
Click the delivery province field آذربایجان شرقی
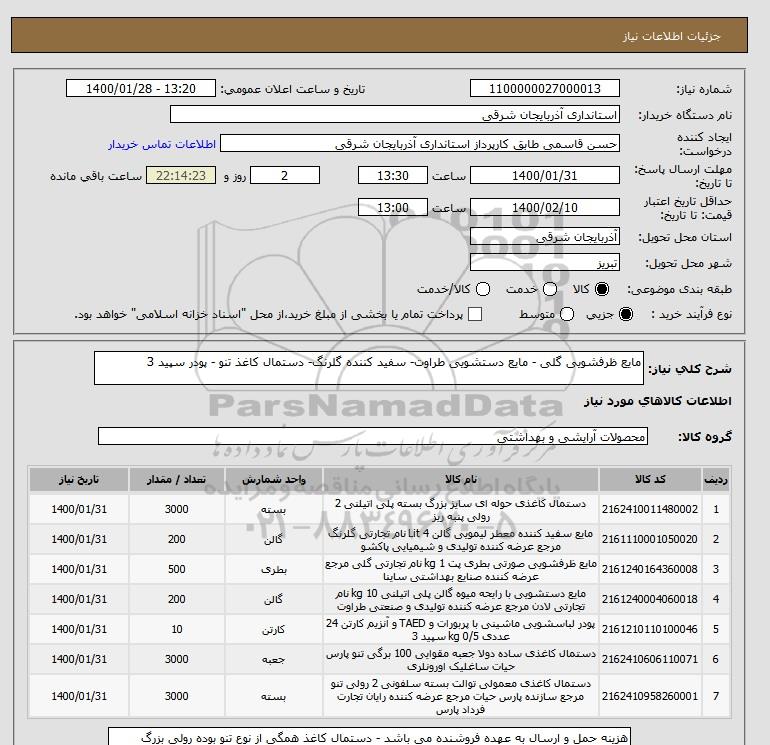click(545, 237)
